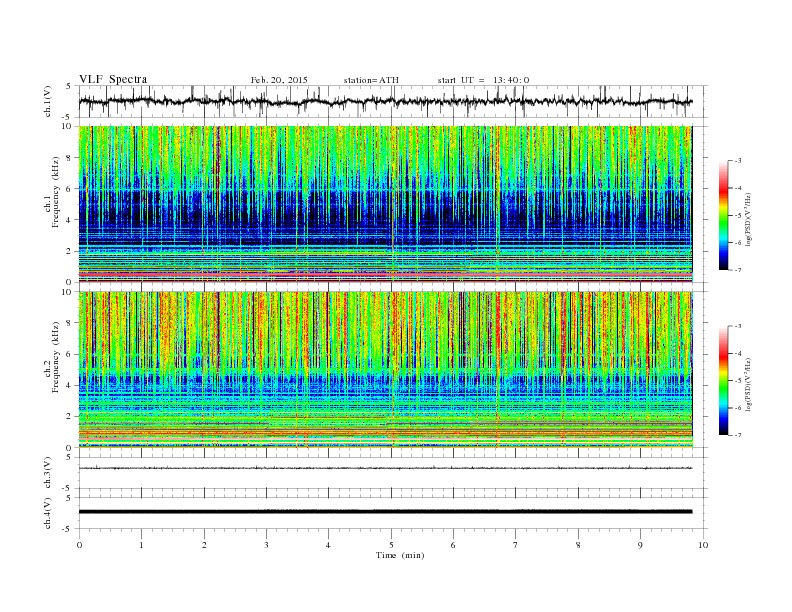
Task: Click the time axis tick label "9"
Action: (640, 545)
